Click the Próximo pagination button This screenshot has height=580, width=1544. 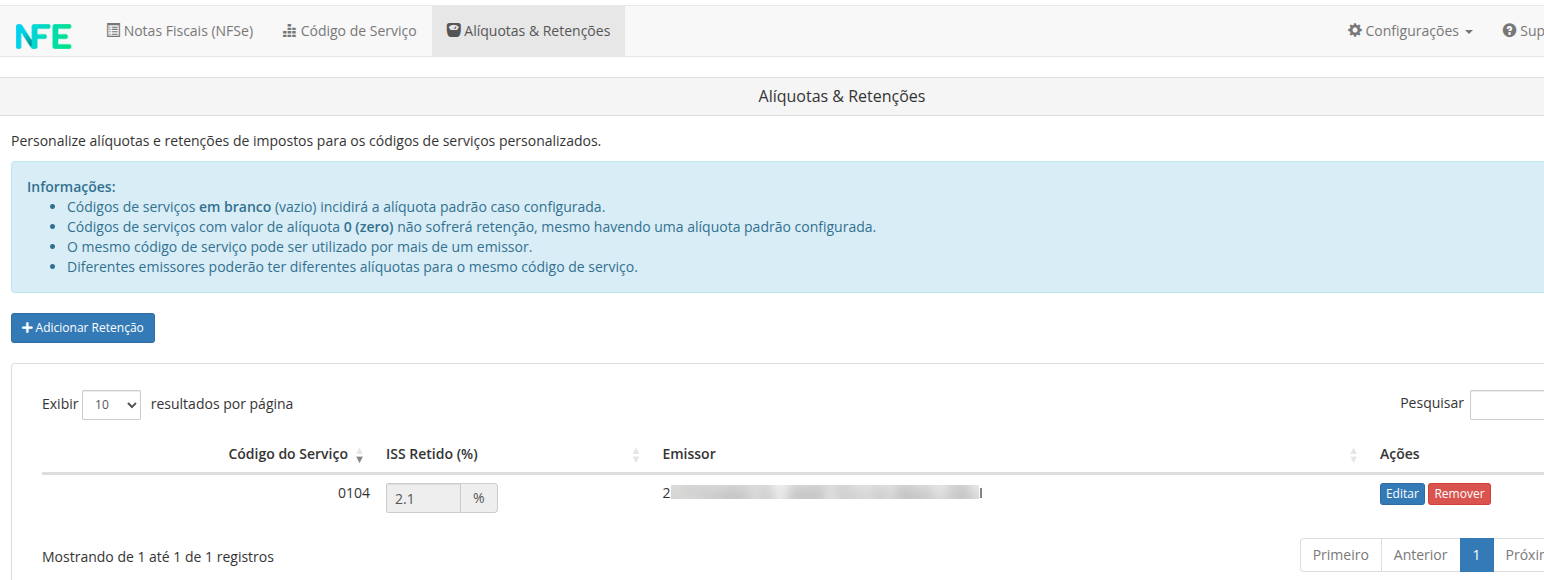1520,555
